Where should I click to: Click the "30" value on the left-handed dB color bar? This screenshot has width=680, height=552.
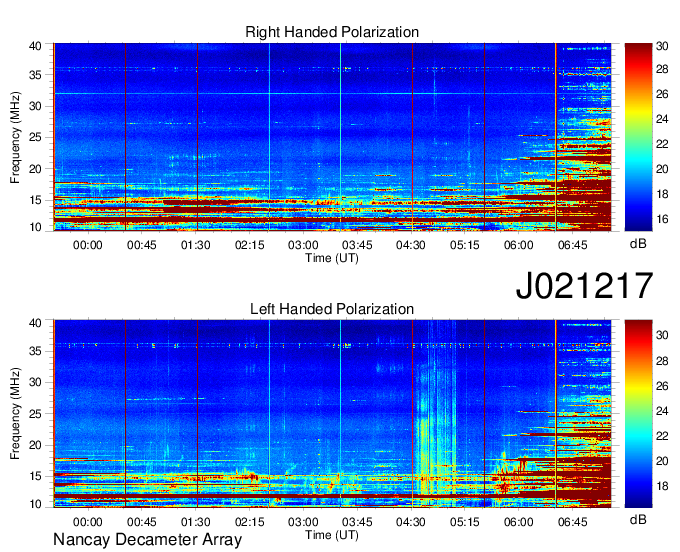(x=662, y=335)
